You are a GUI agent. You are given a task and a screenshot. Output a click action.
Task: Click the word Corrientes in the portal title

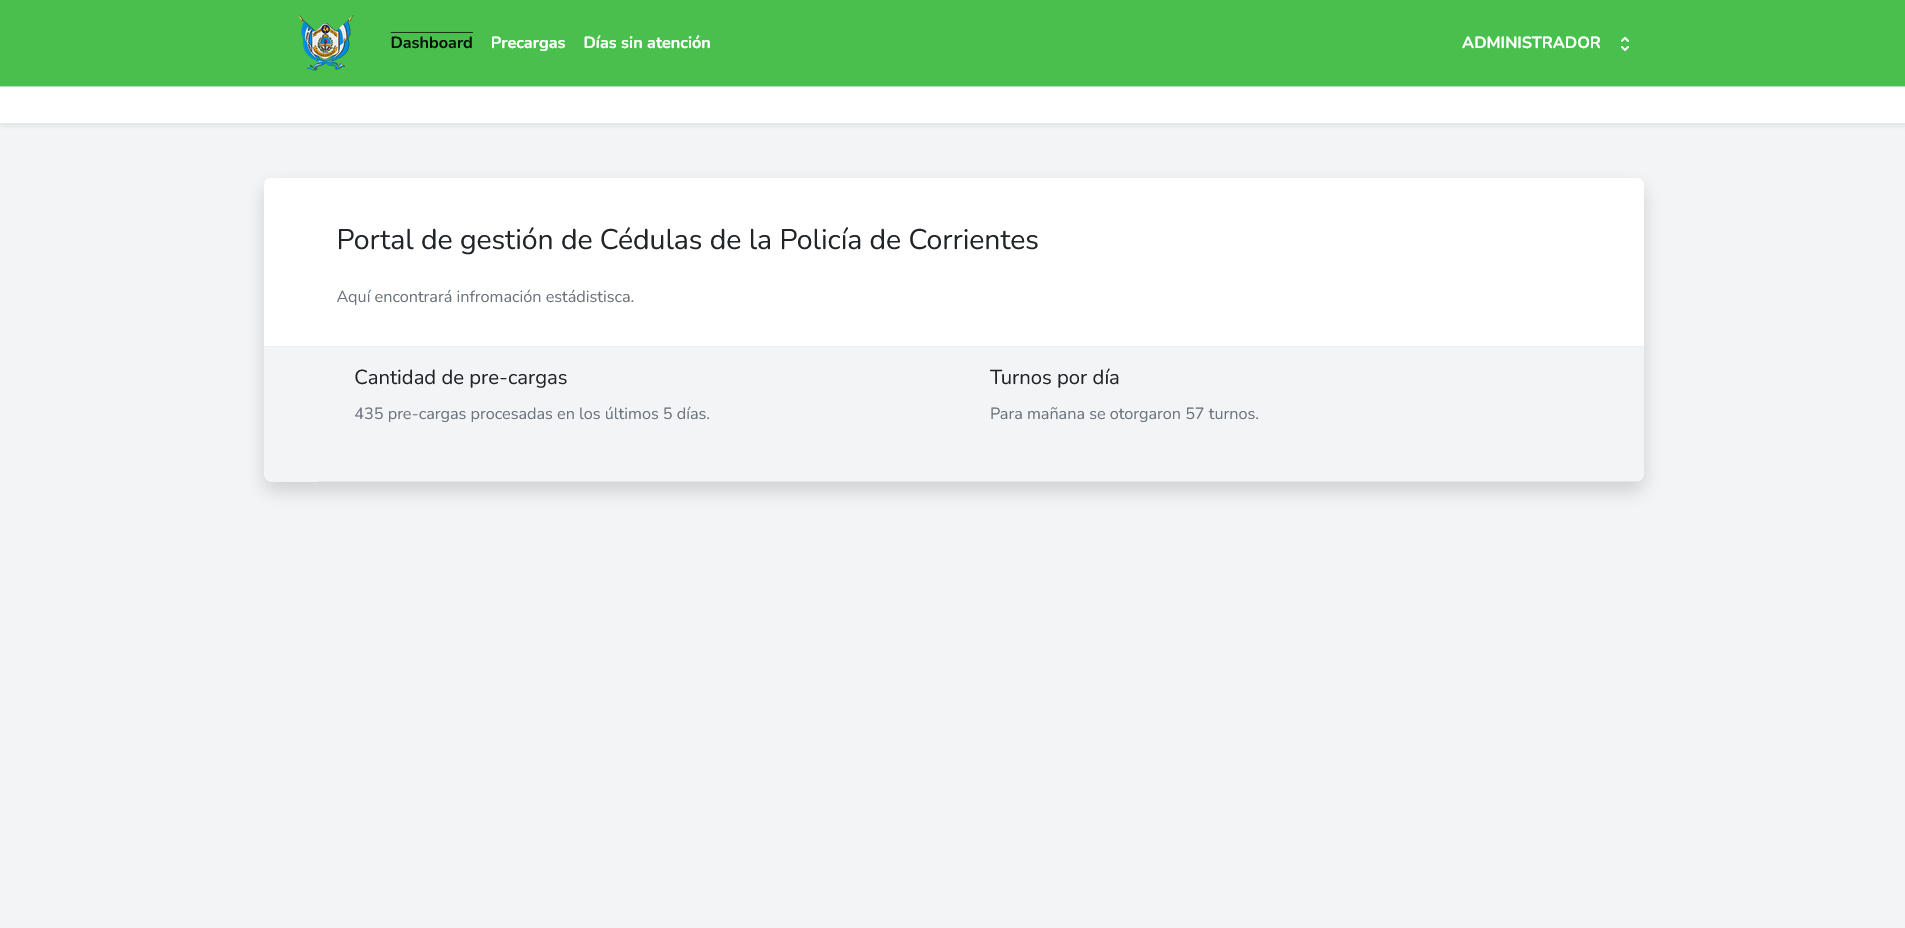(x=973, y=240)
